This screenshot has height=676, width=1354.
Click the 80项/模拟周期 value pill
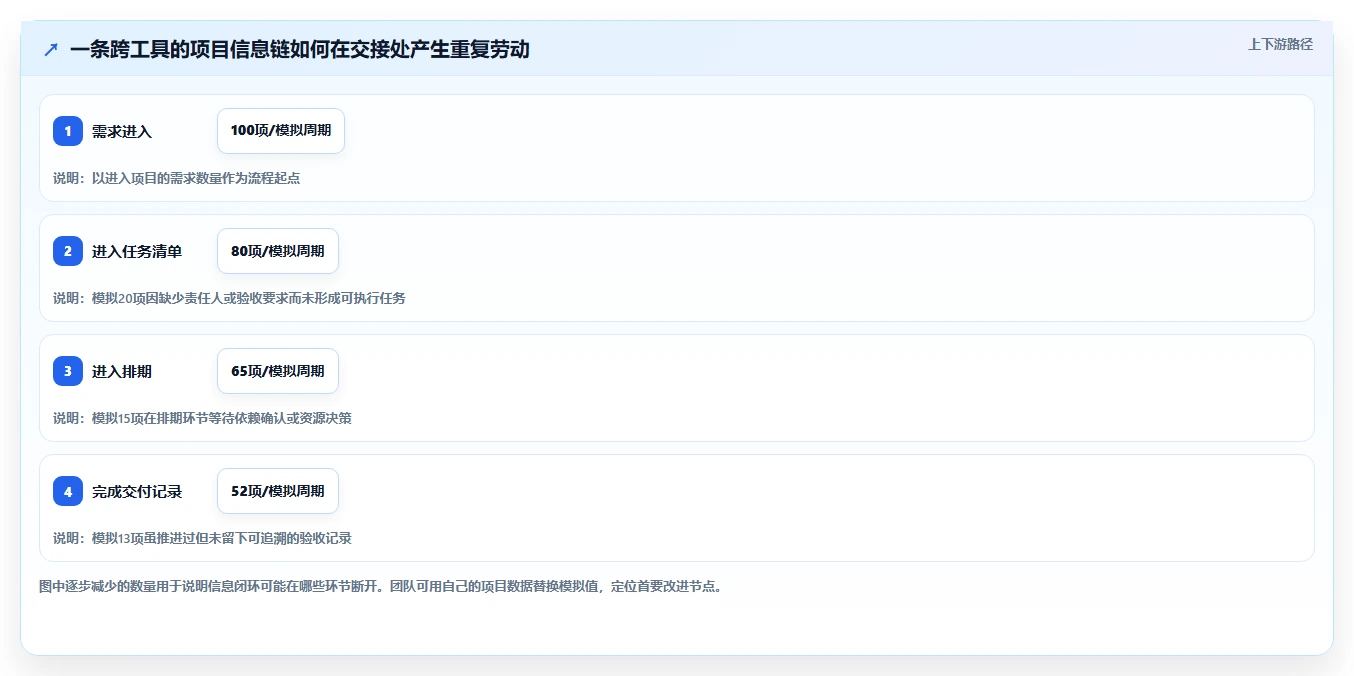(278, 251)
